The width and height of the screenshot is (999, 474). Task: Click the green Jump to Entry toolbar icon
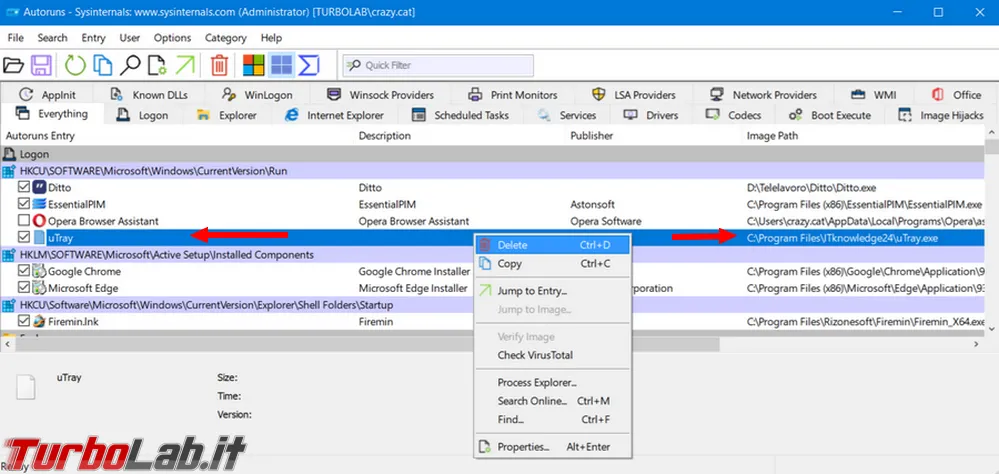click(185, 65)
